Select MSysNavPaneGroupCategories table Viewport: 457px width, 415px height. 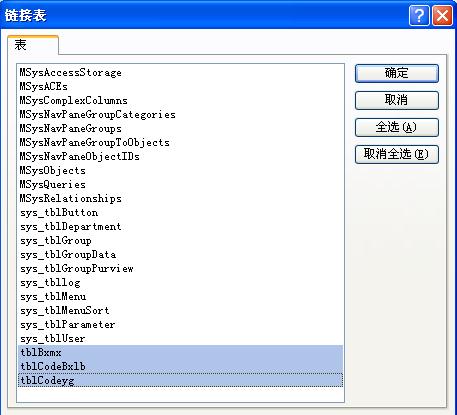point(180,115)
